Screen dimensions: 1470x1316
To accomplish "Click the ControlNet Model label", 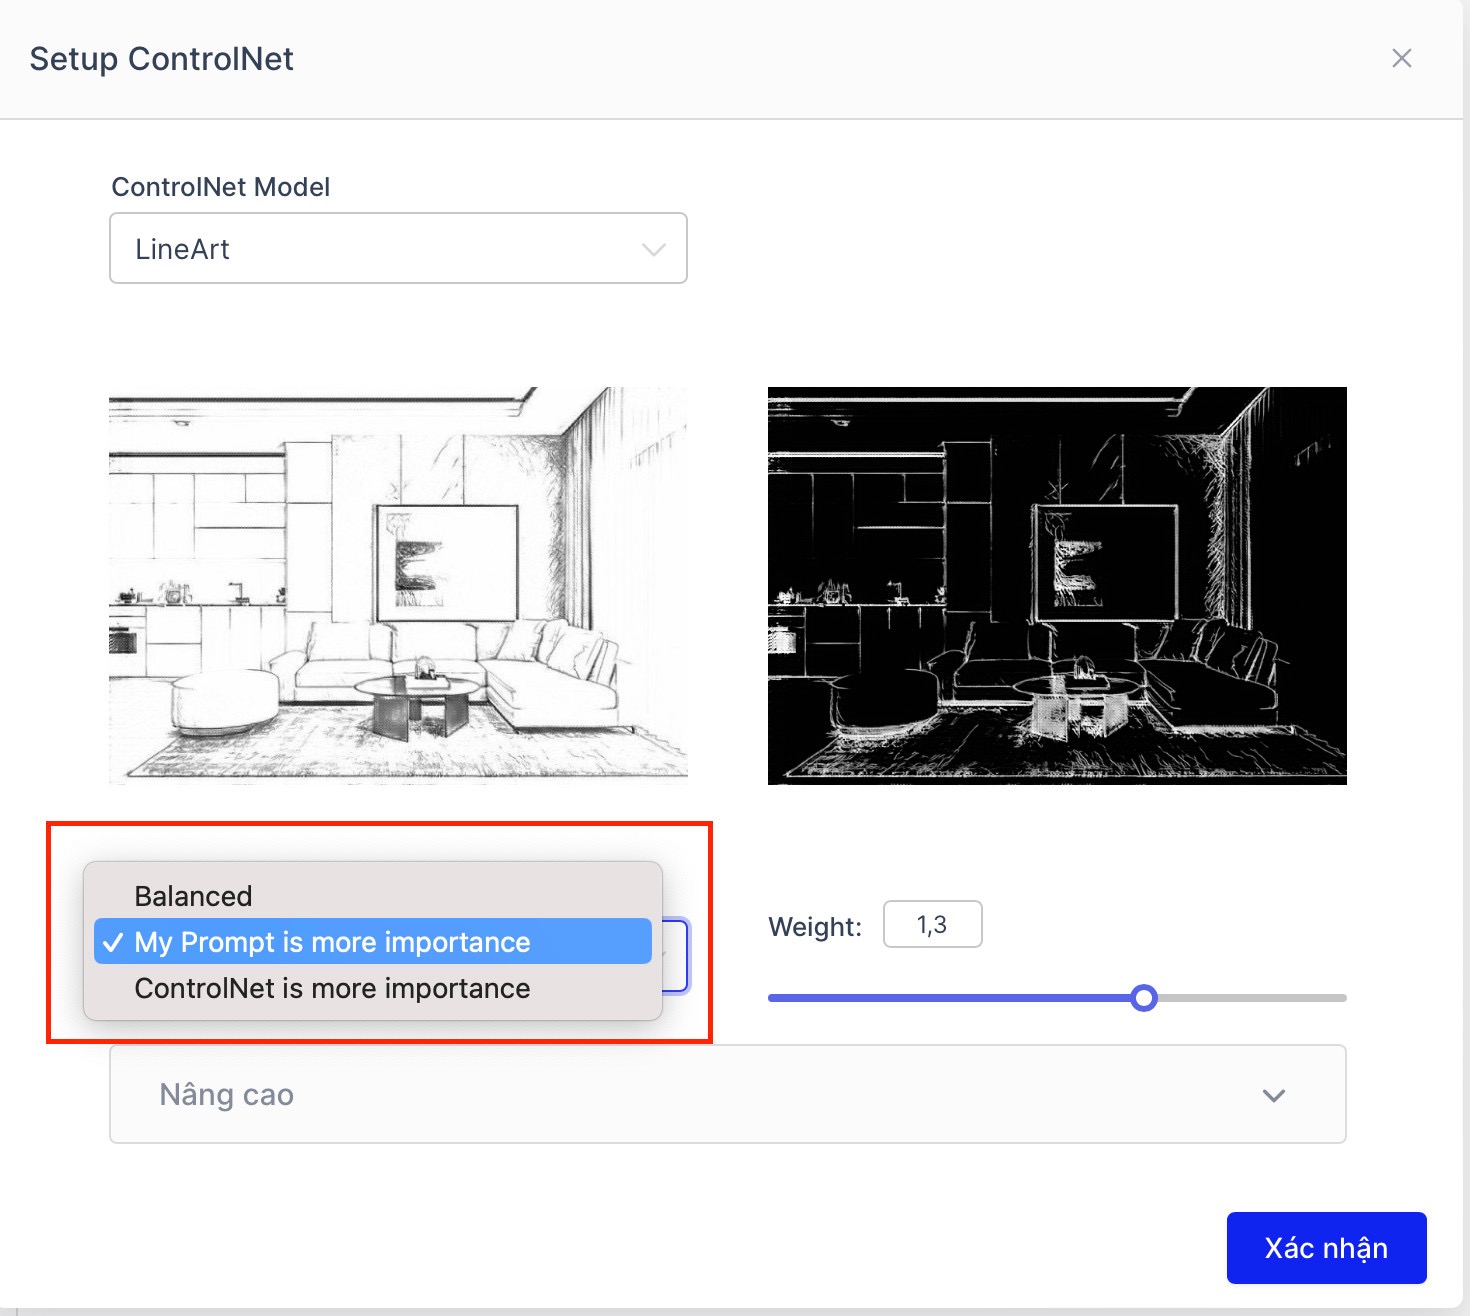I will pos(220,187).
